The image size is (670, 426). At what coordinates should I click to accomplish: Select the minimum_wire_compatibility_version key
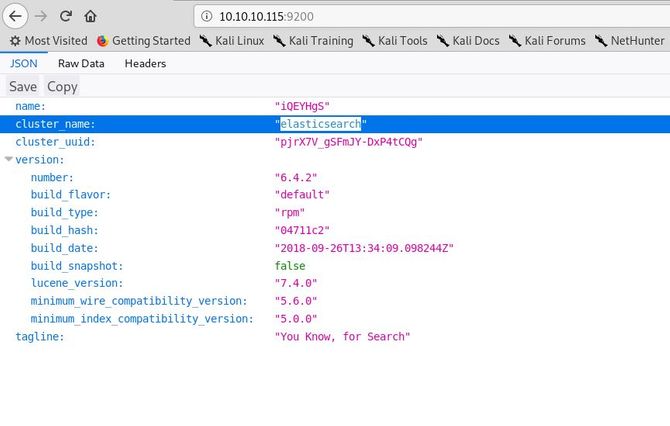[x=139, y=301]
